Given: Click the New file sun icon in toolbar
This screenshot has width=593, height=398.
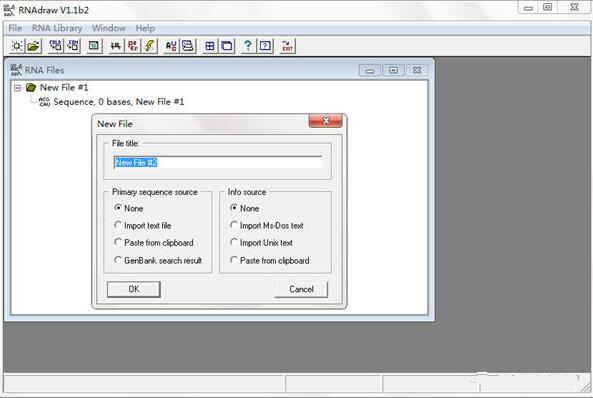Looking at the screenshot, I should (x=17, y=46).
